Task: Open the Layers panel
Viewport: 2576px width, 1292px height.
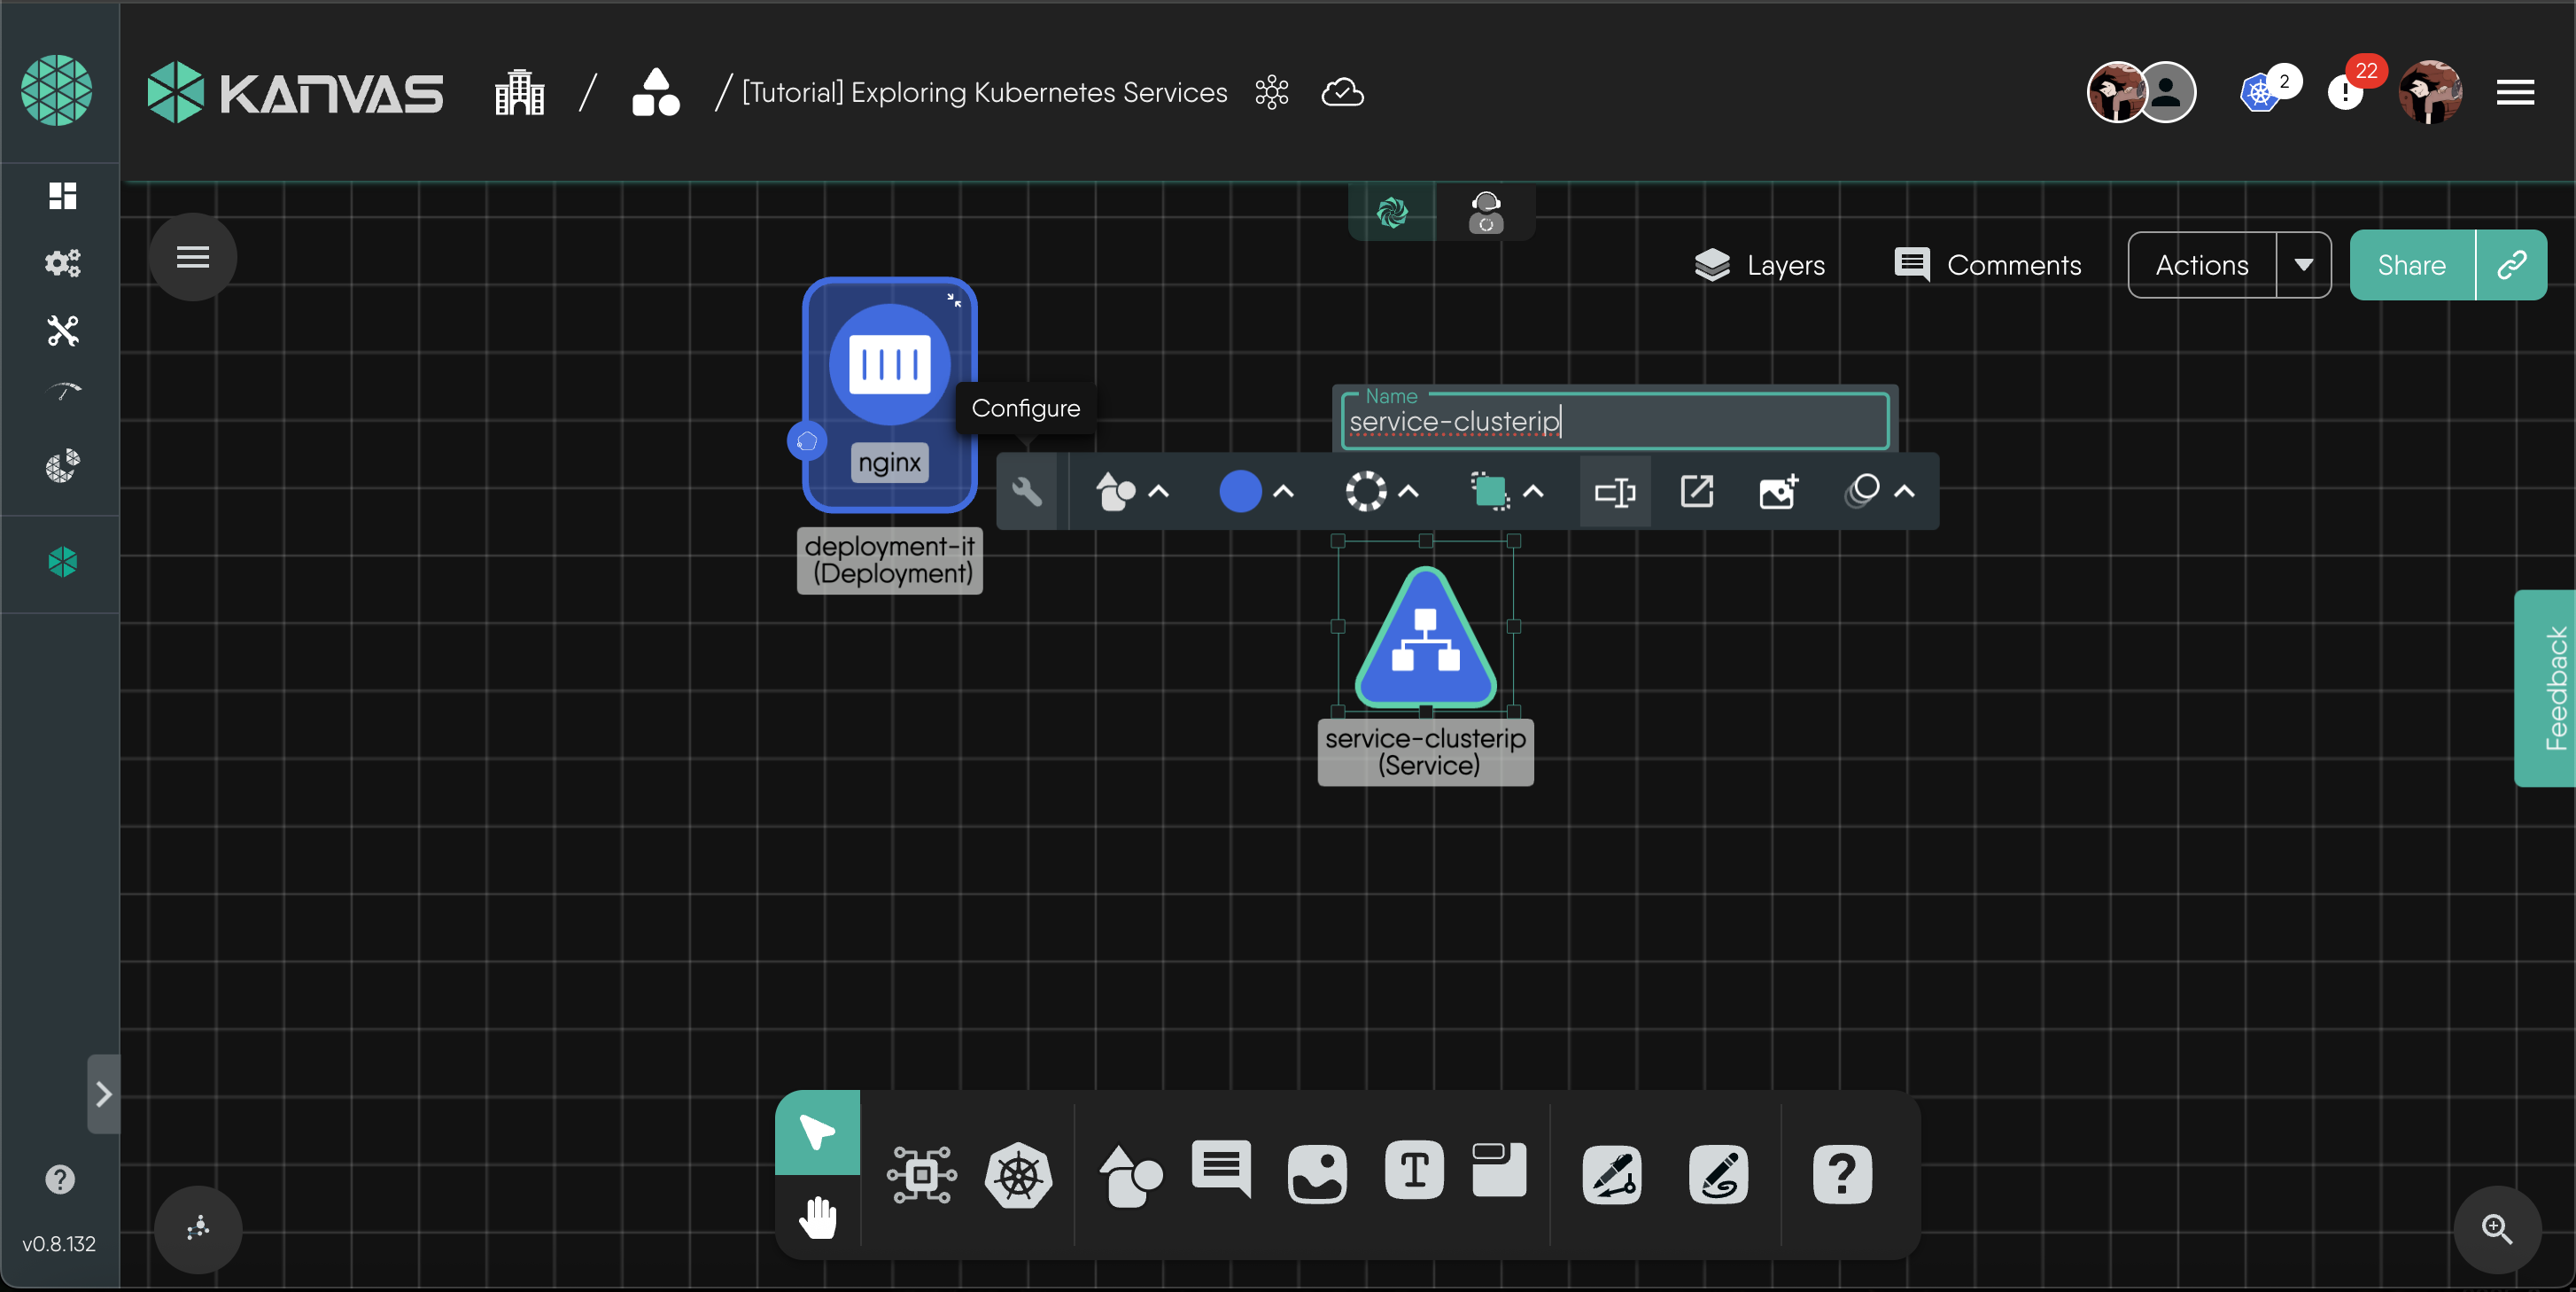Action: (1760, 265)
